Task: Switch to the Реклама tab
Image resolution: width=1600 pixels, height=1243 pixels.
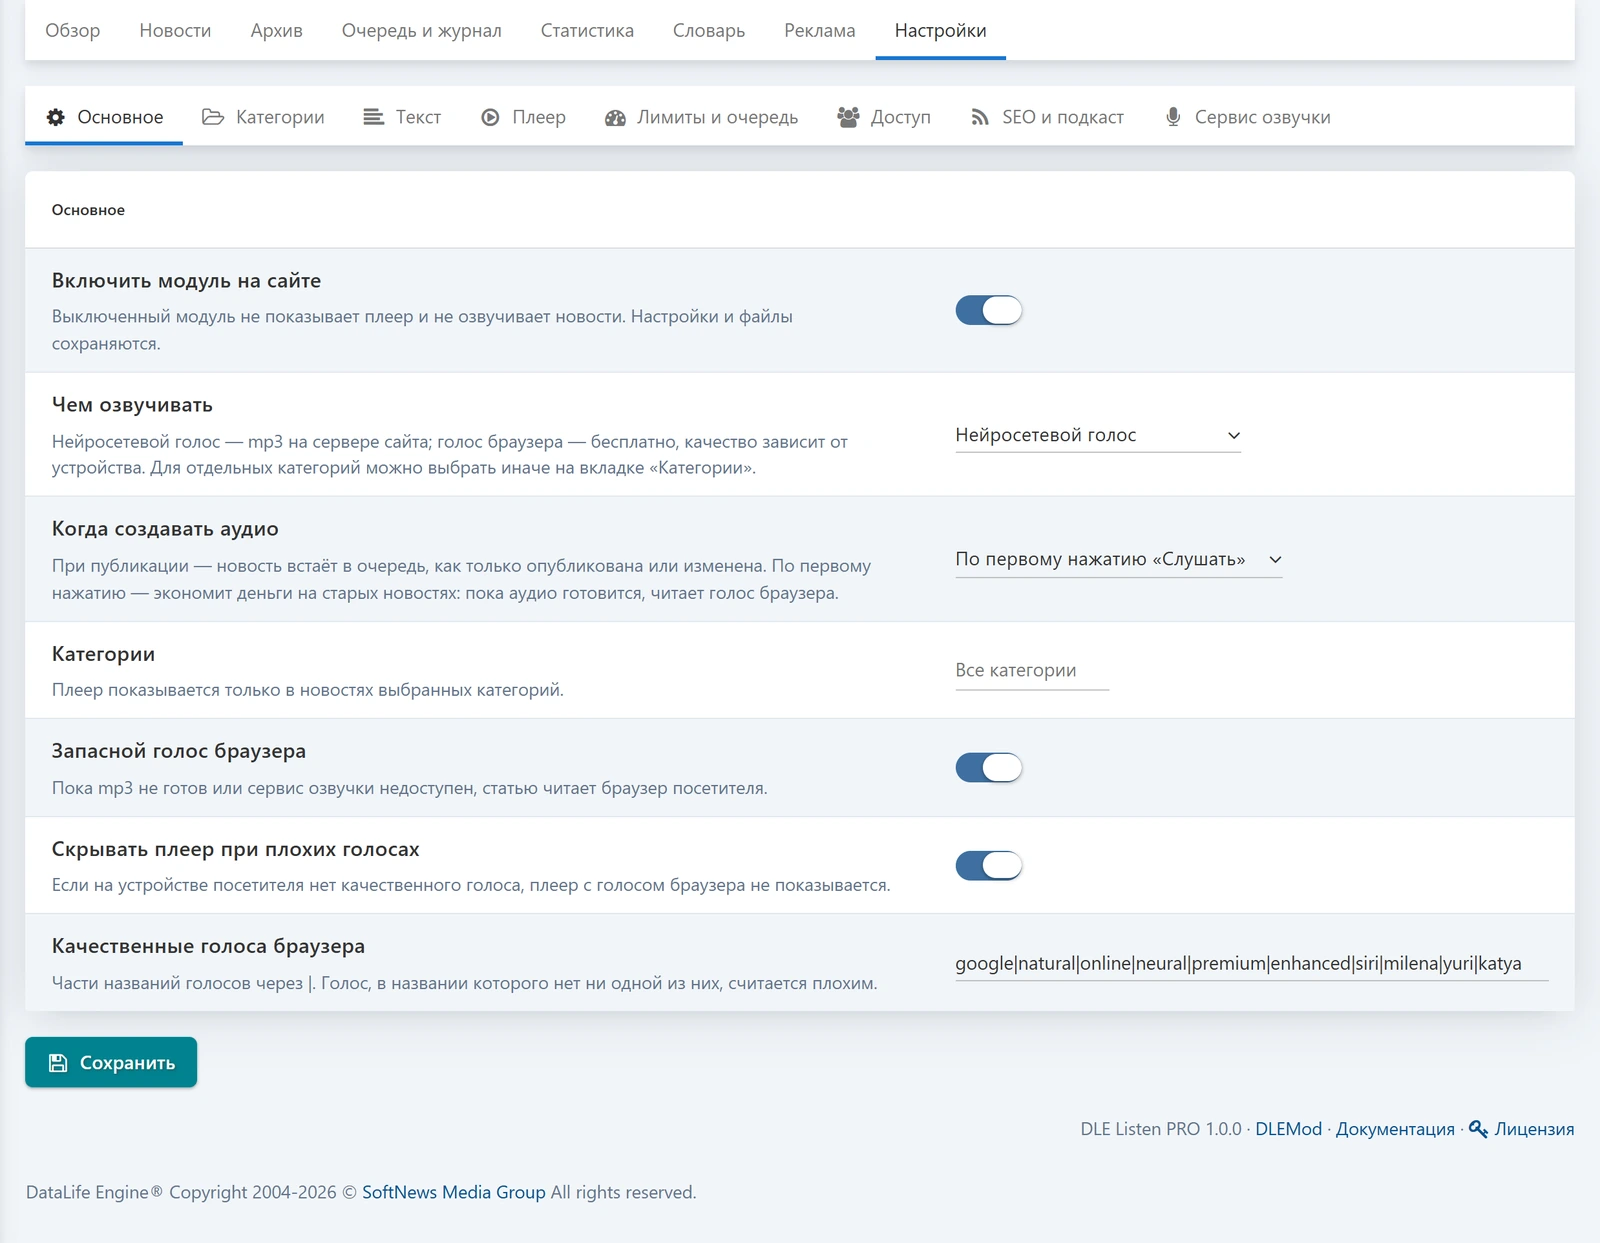Action: point(820,30)
